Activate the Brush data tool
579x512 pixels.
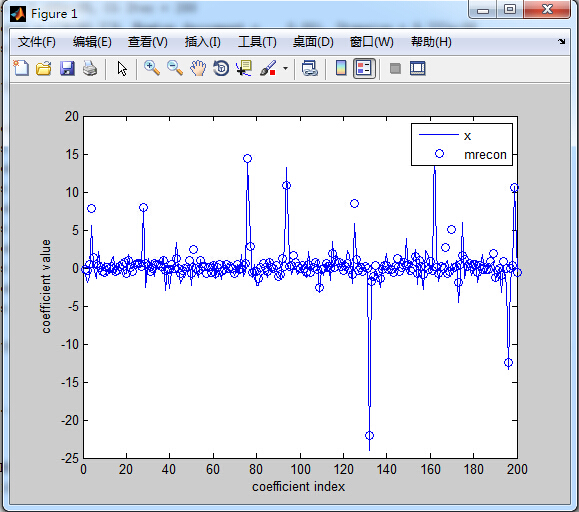(268, 68)
